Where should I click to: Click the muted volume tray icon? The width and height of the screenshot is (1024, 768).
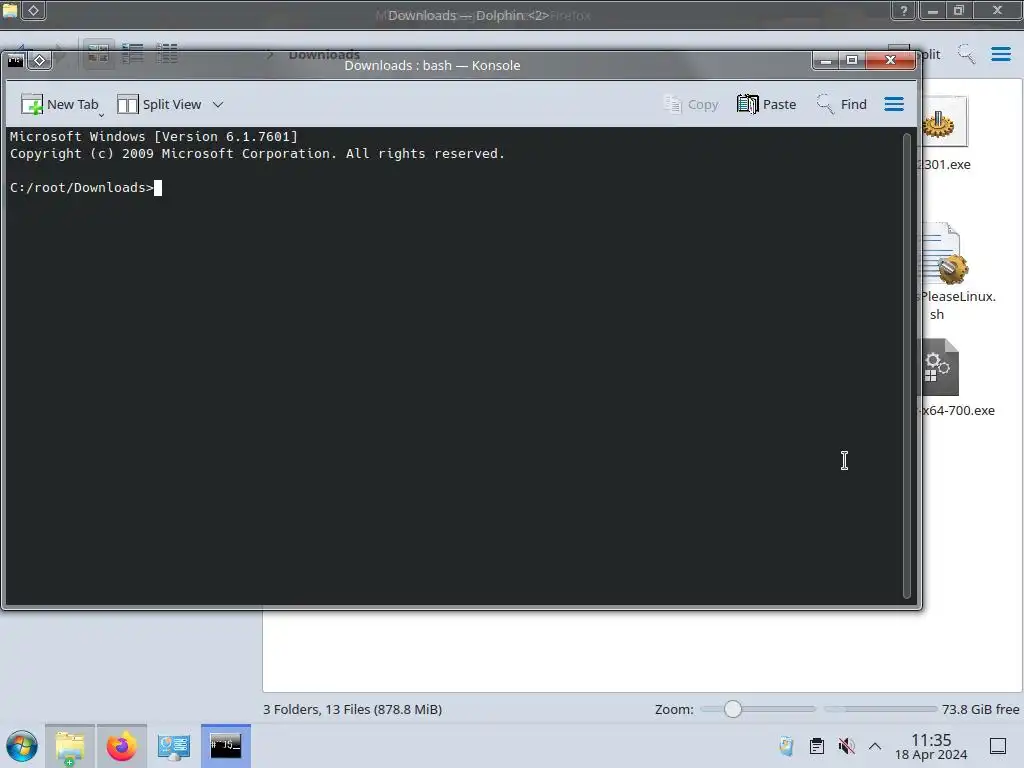846,746
